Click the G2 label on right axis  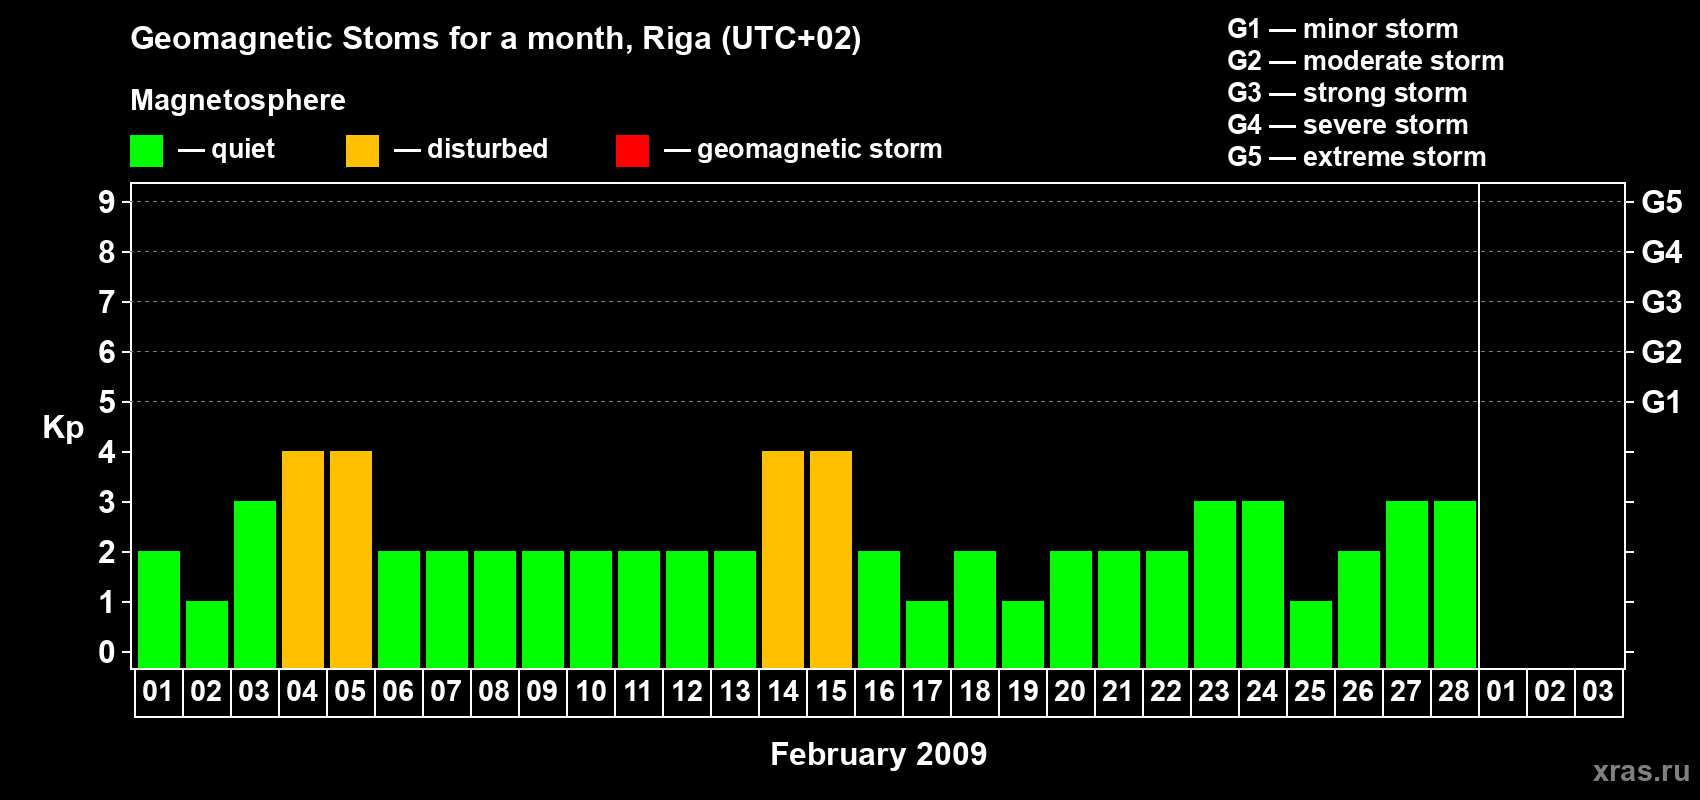tap(1662, 352)
